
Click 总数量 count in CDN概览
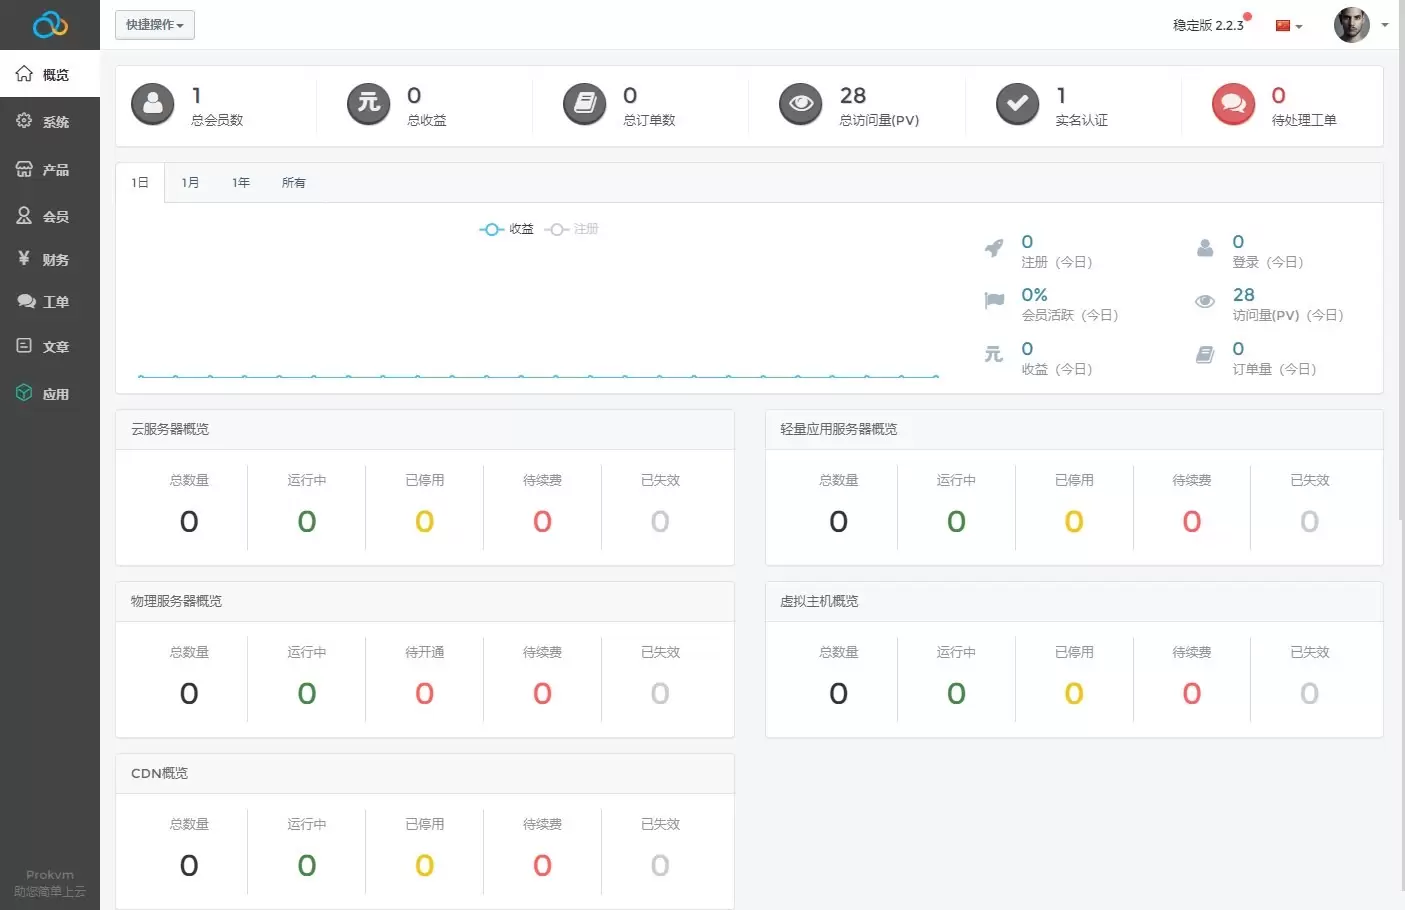189,865
